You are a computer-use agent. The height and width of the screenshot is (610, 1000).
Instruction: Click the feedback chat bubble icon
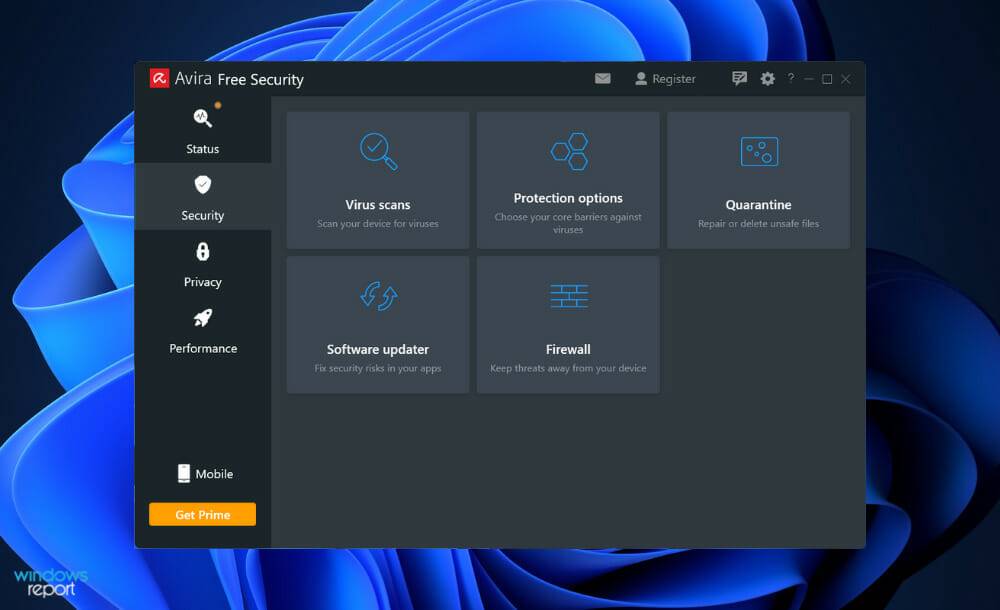(x=739, y=78)
